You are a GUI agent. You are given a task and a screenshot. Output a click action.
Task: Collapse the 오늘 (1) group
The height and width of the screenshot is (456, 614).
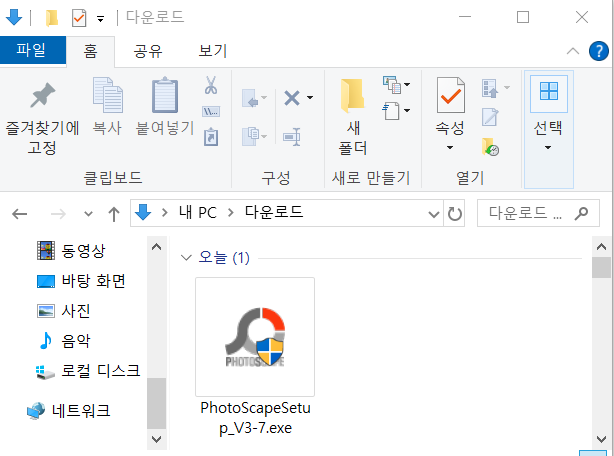coord(186,258)
